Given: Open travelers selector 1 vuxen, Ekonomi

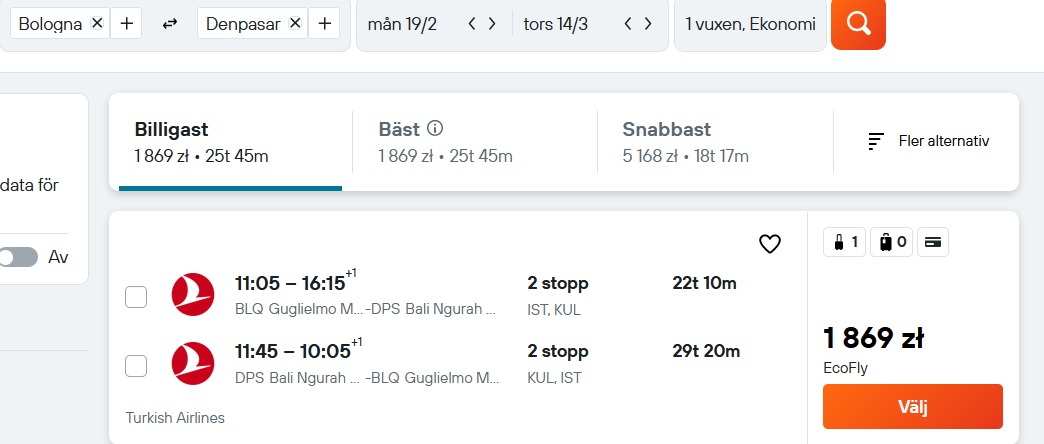Looking at the screenshot, I should (x=750, y=25).
